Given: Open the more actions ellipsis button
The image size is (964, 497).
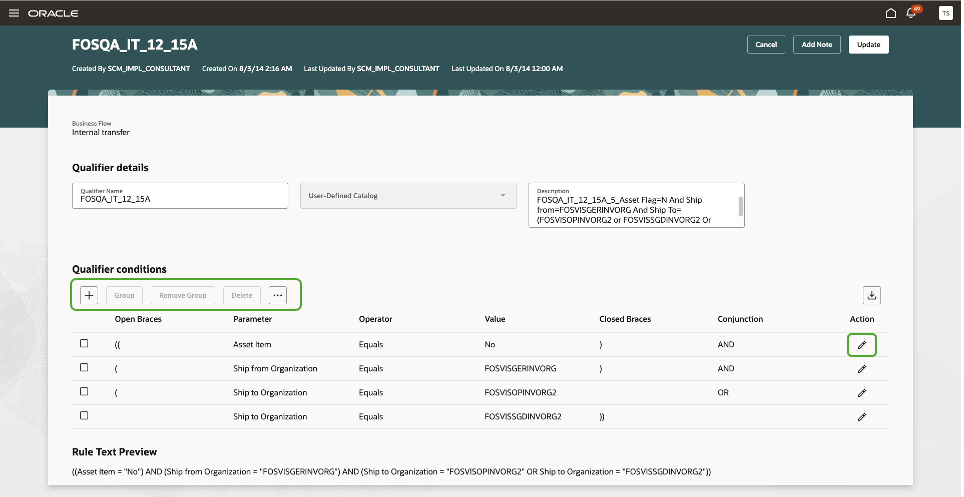Looking at the screenshot, I should click(278, 295).
